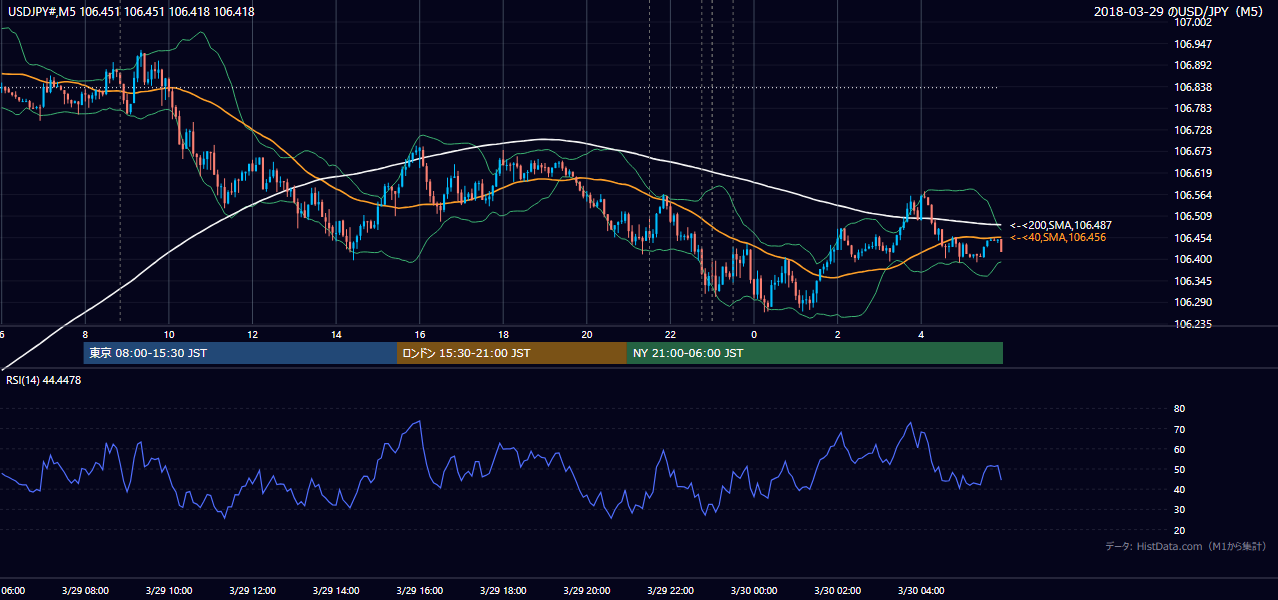Click price axis label 106.783
1278x600 pixels.
point(1192,108)
